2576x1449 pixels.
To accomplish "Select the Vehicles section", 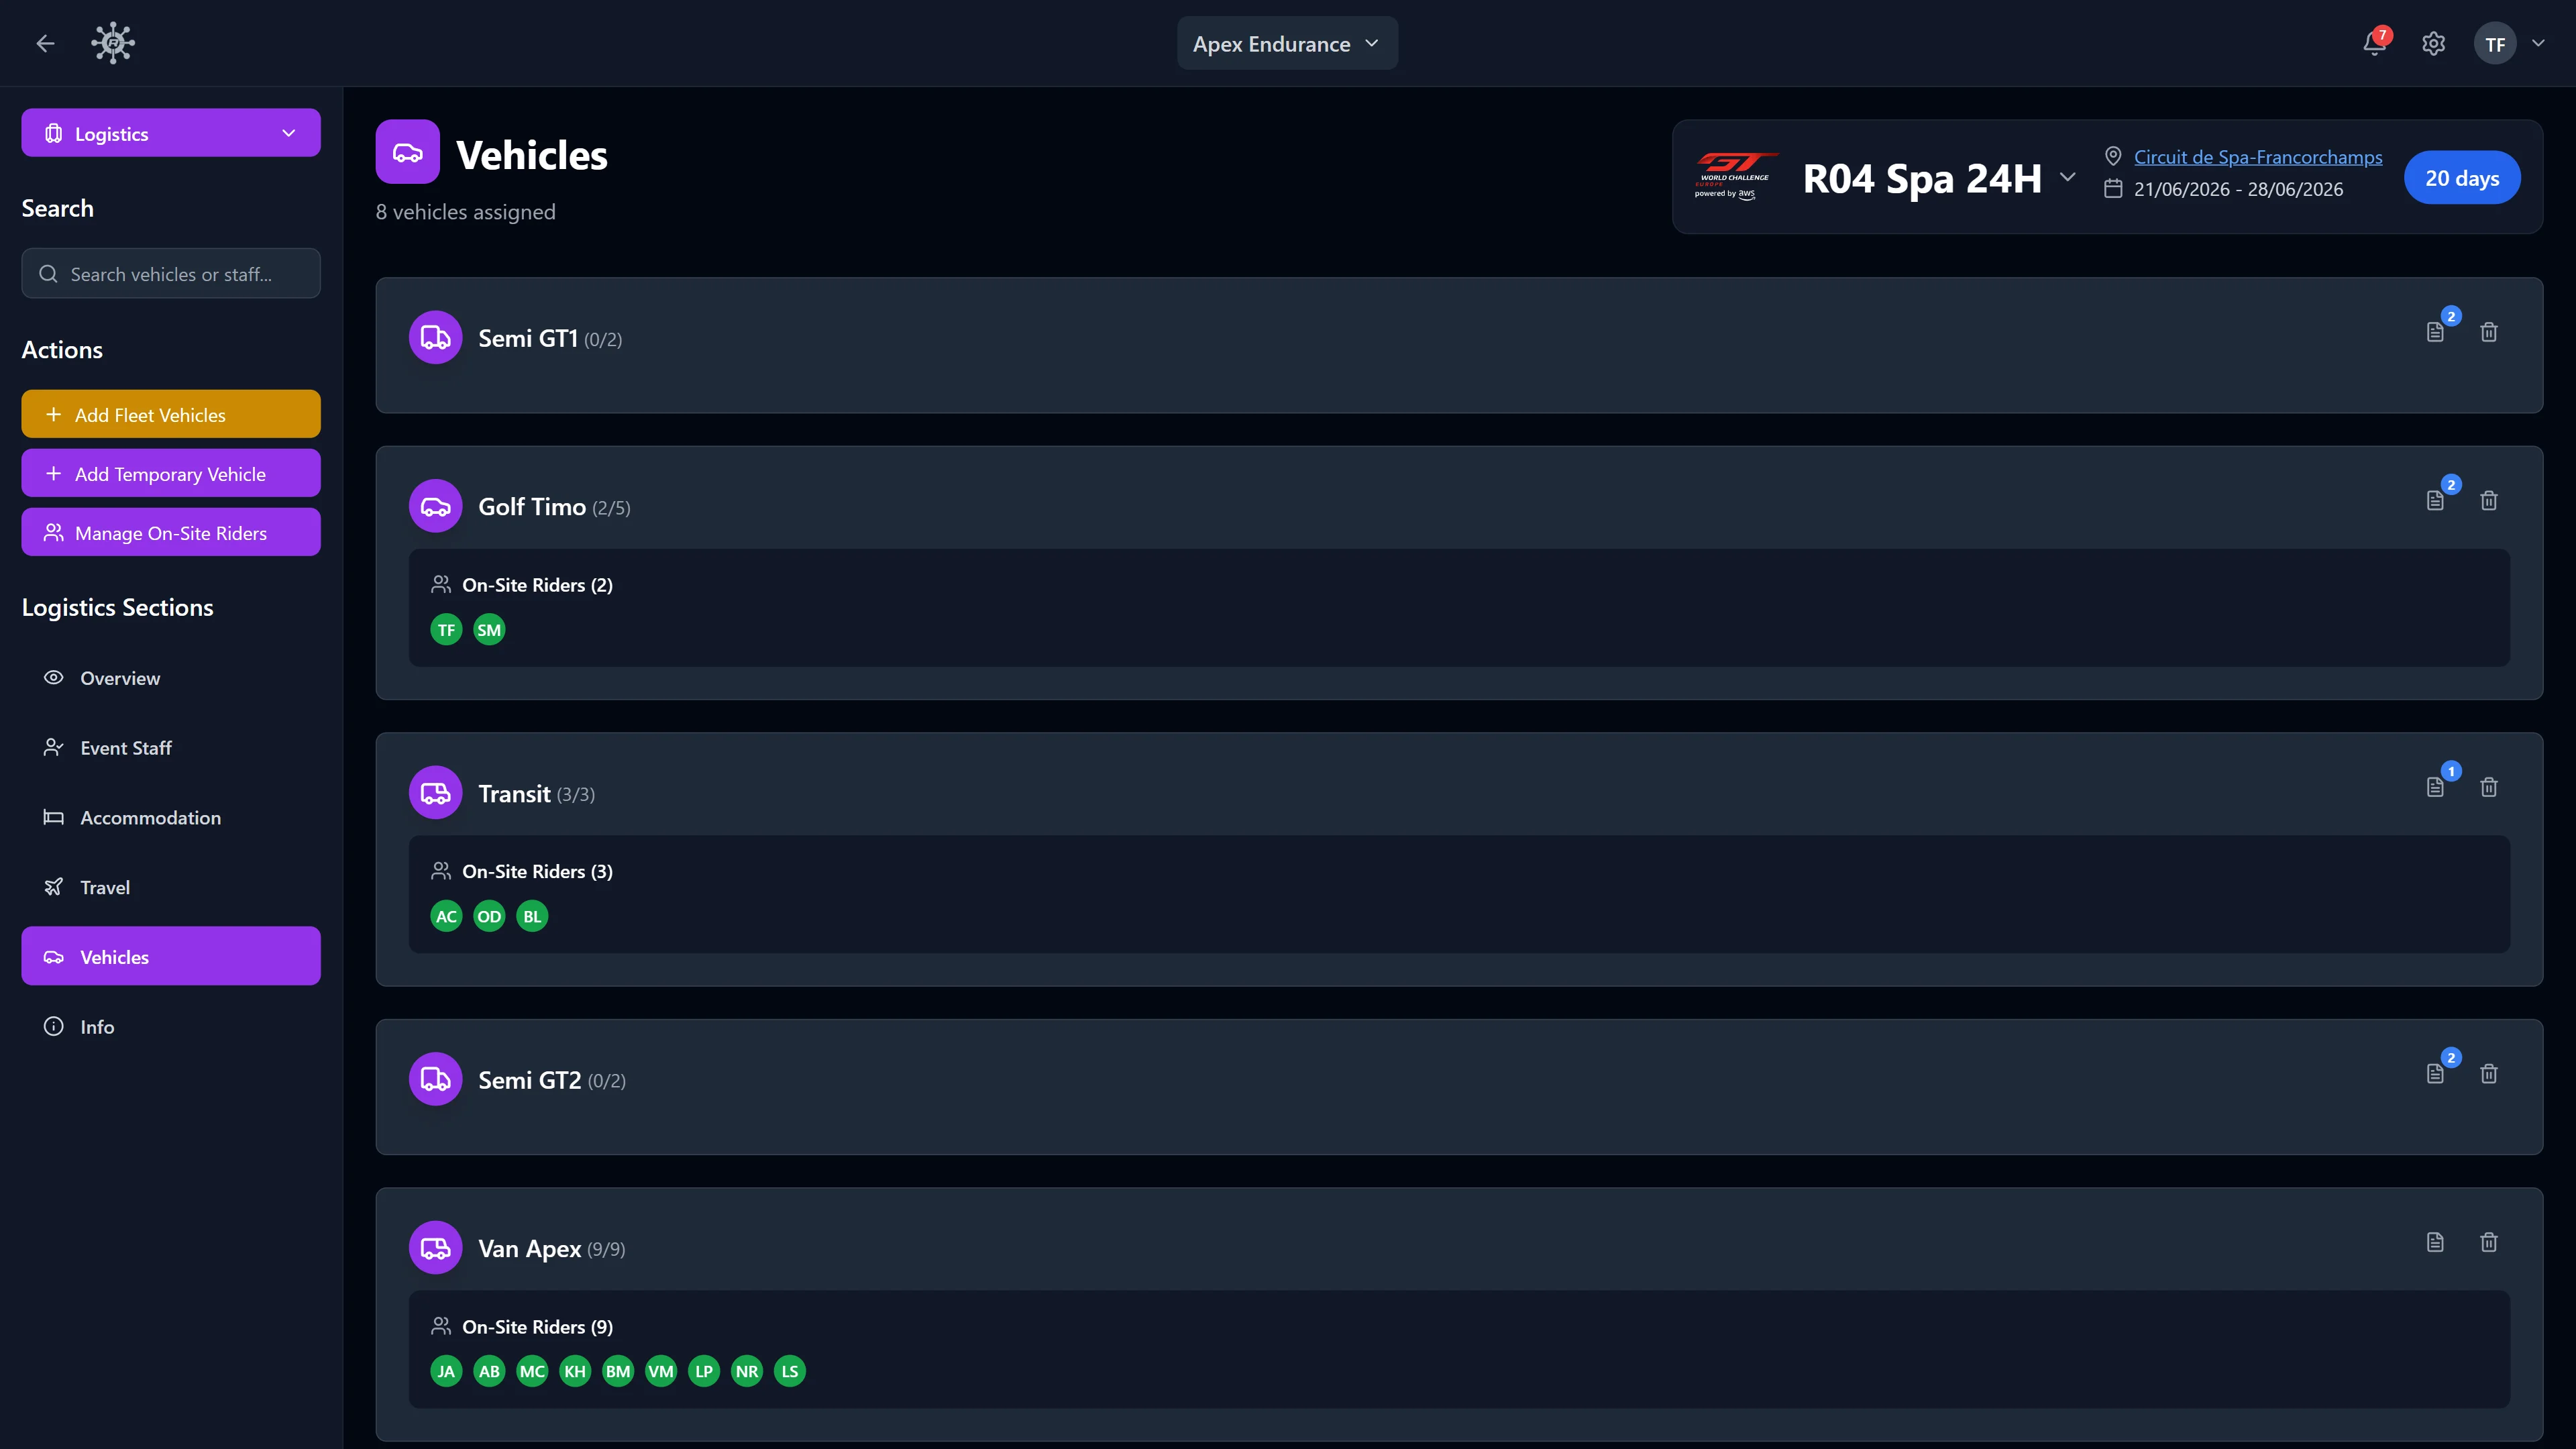I will point(171,957).
